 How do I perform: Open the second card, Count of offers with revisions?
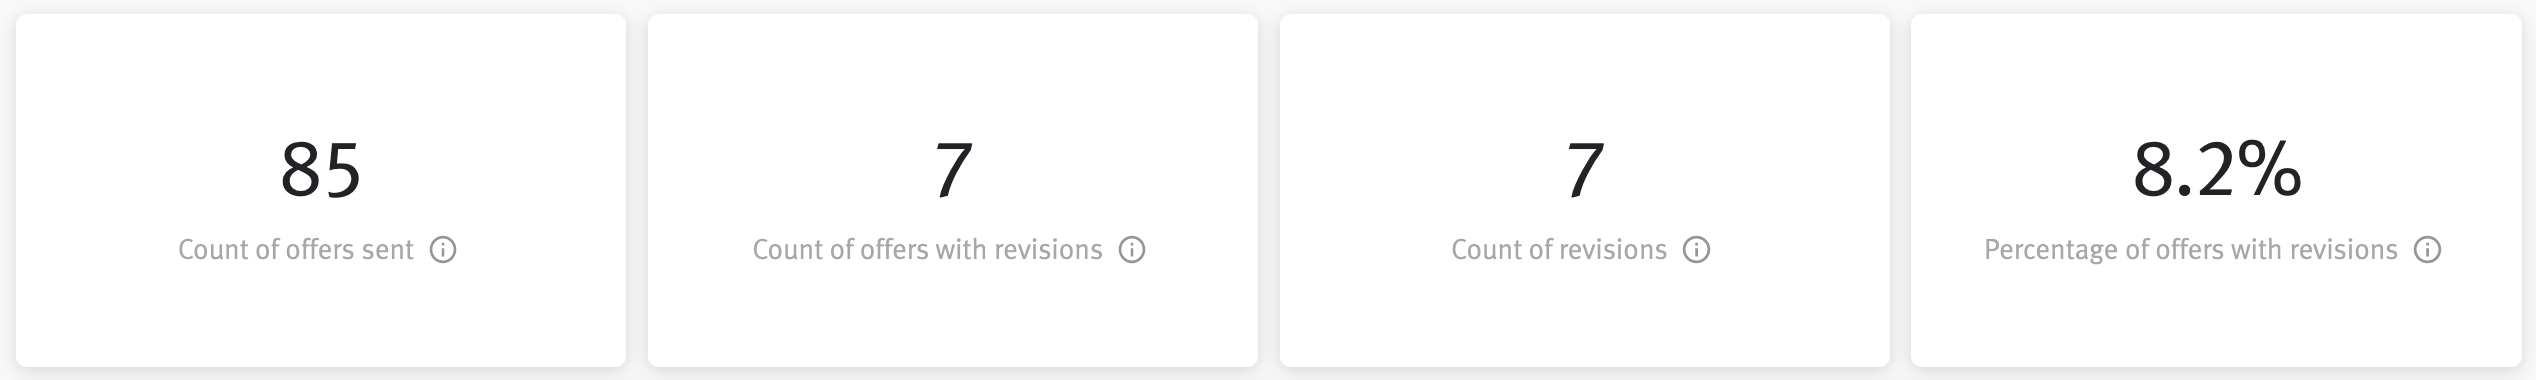click(x=953, y=190)
